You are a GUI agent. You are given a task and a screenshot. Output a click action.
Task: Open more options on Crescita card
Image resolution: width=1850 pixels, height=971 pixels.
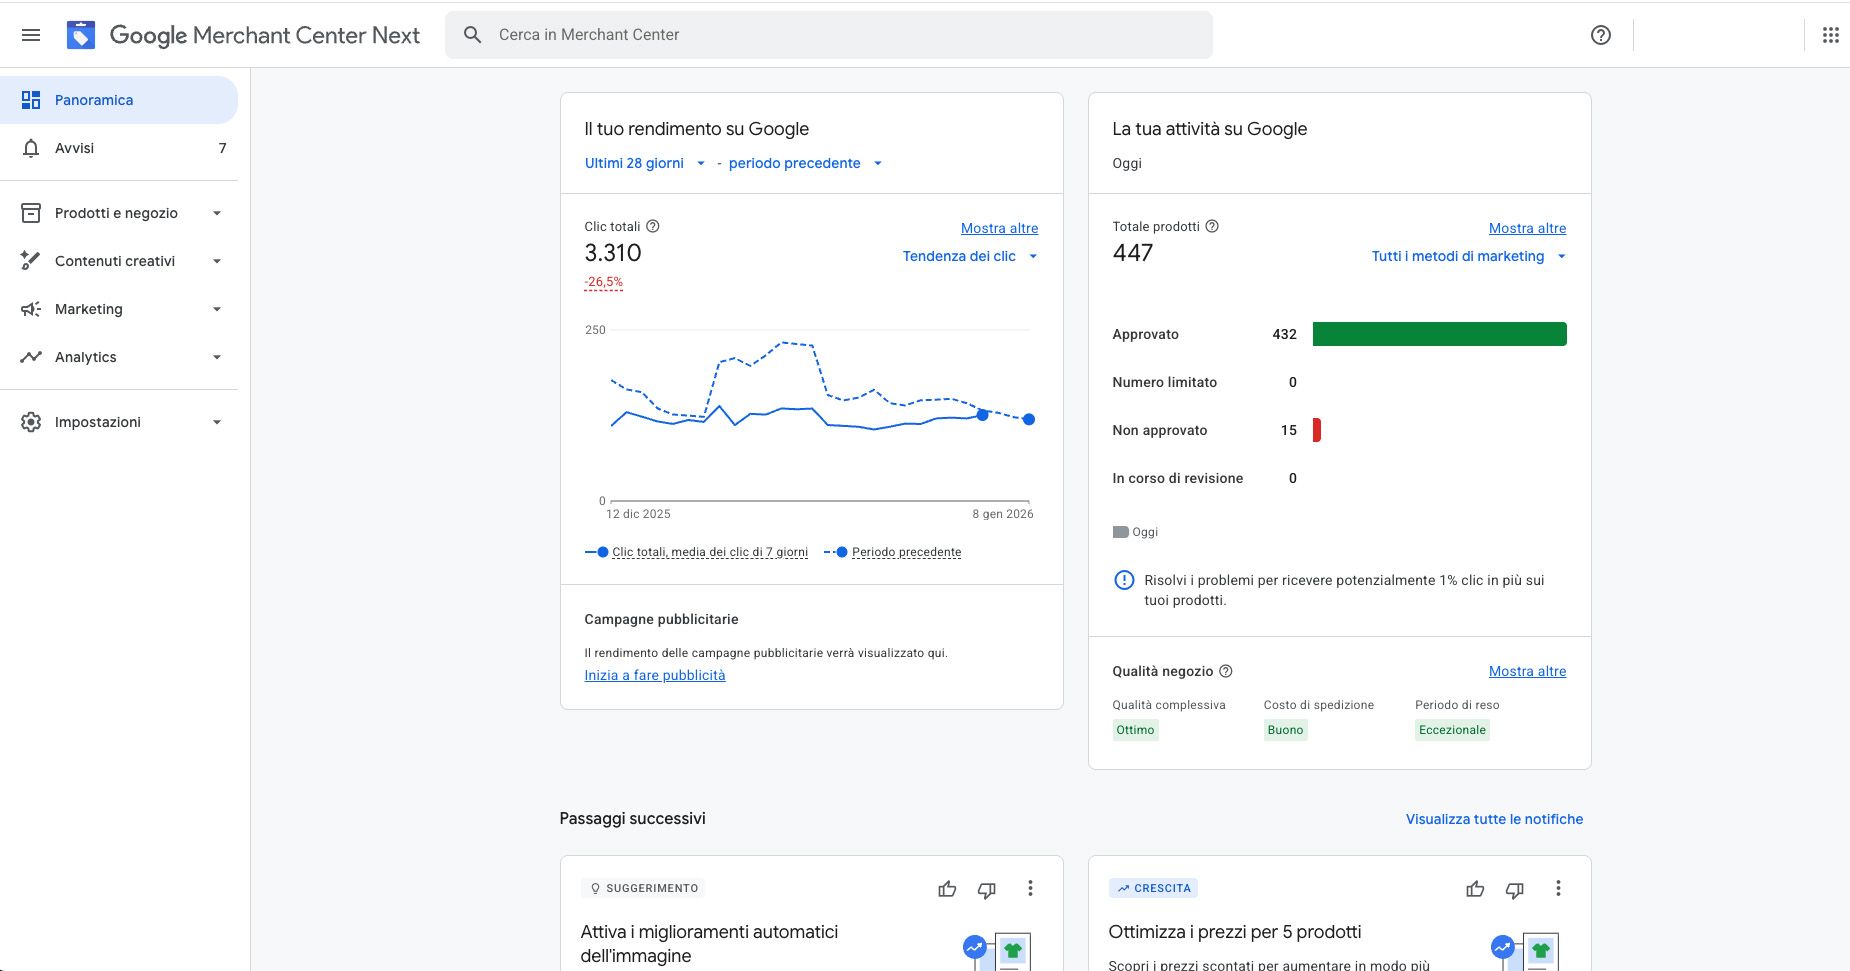coord(1558,888)
